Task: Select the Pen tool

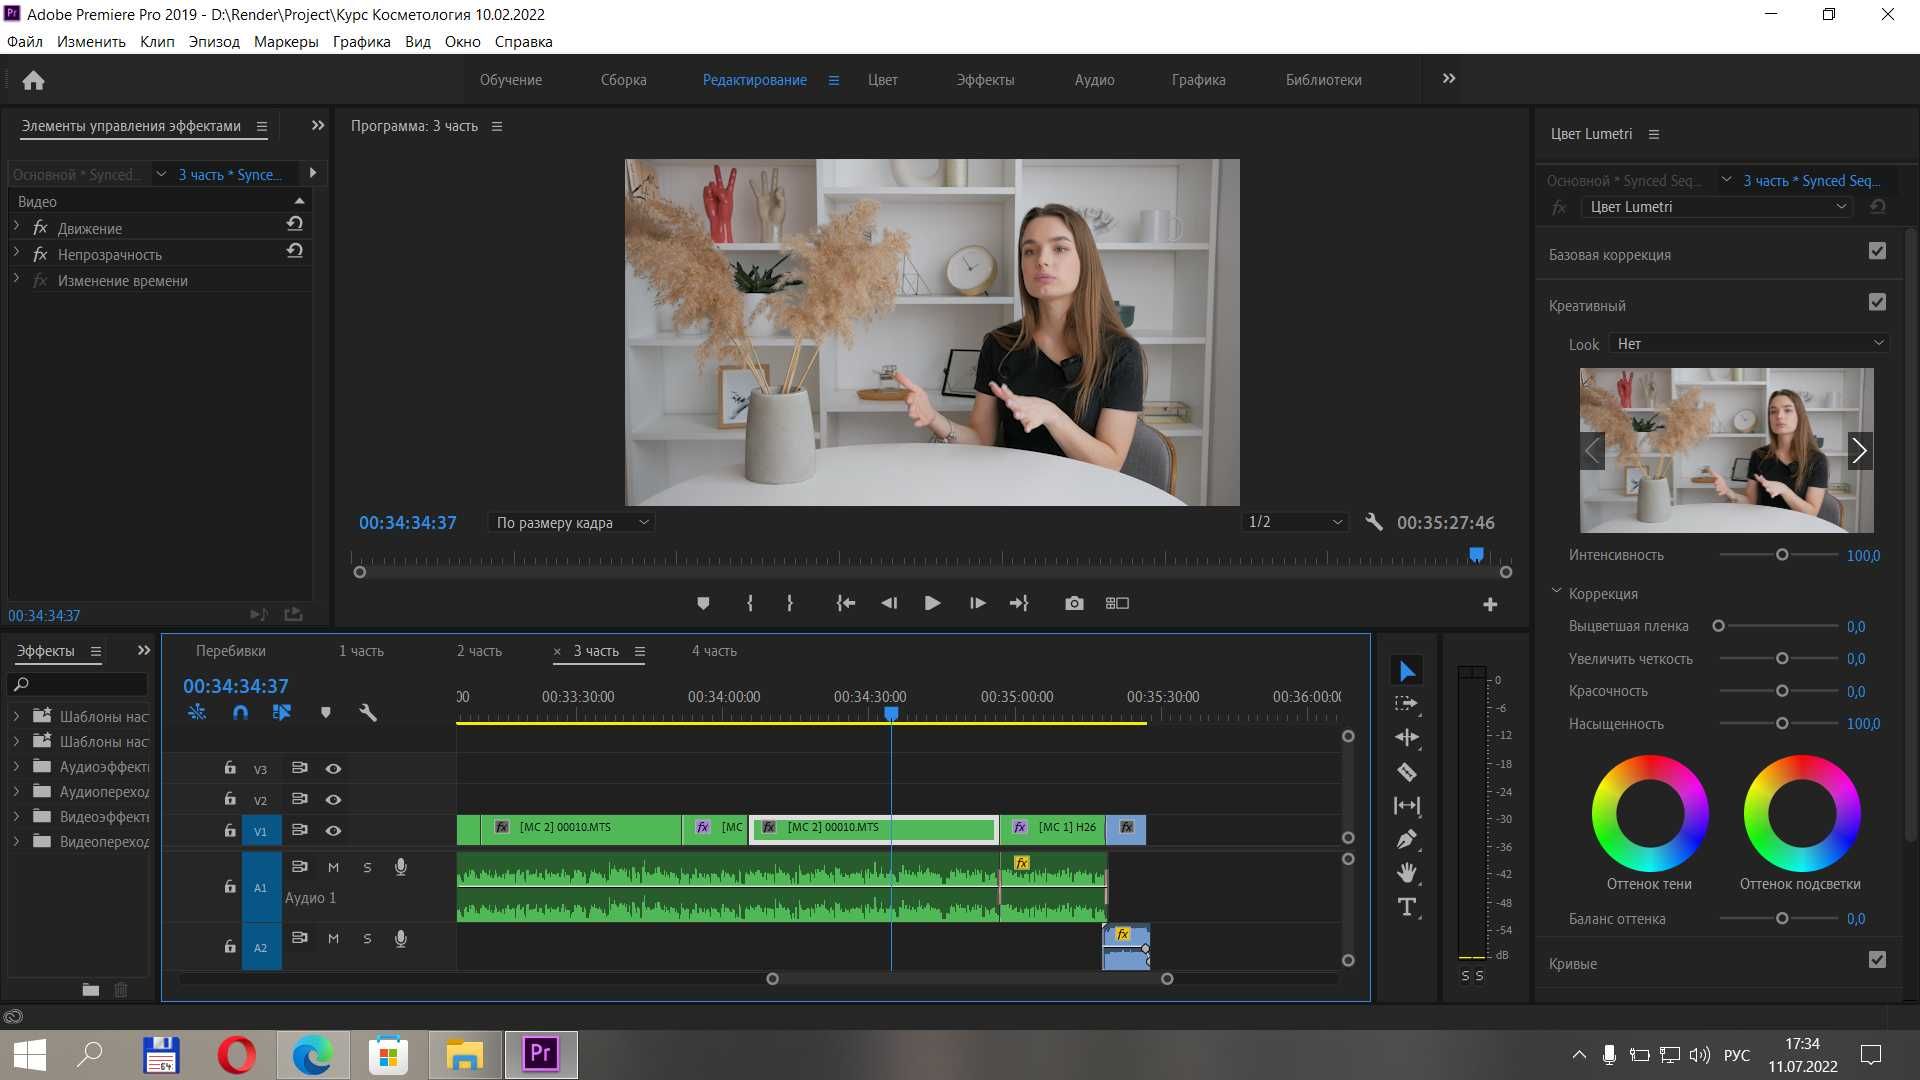Action: pos(1407,840)
